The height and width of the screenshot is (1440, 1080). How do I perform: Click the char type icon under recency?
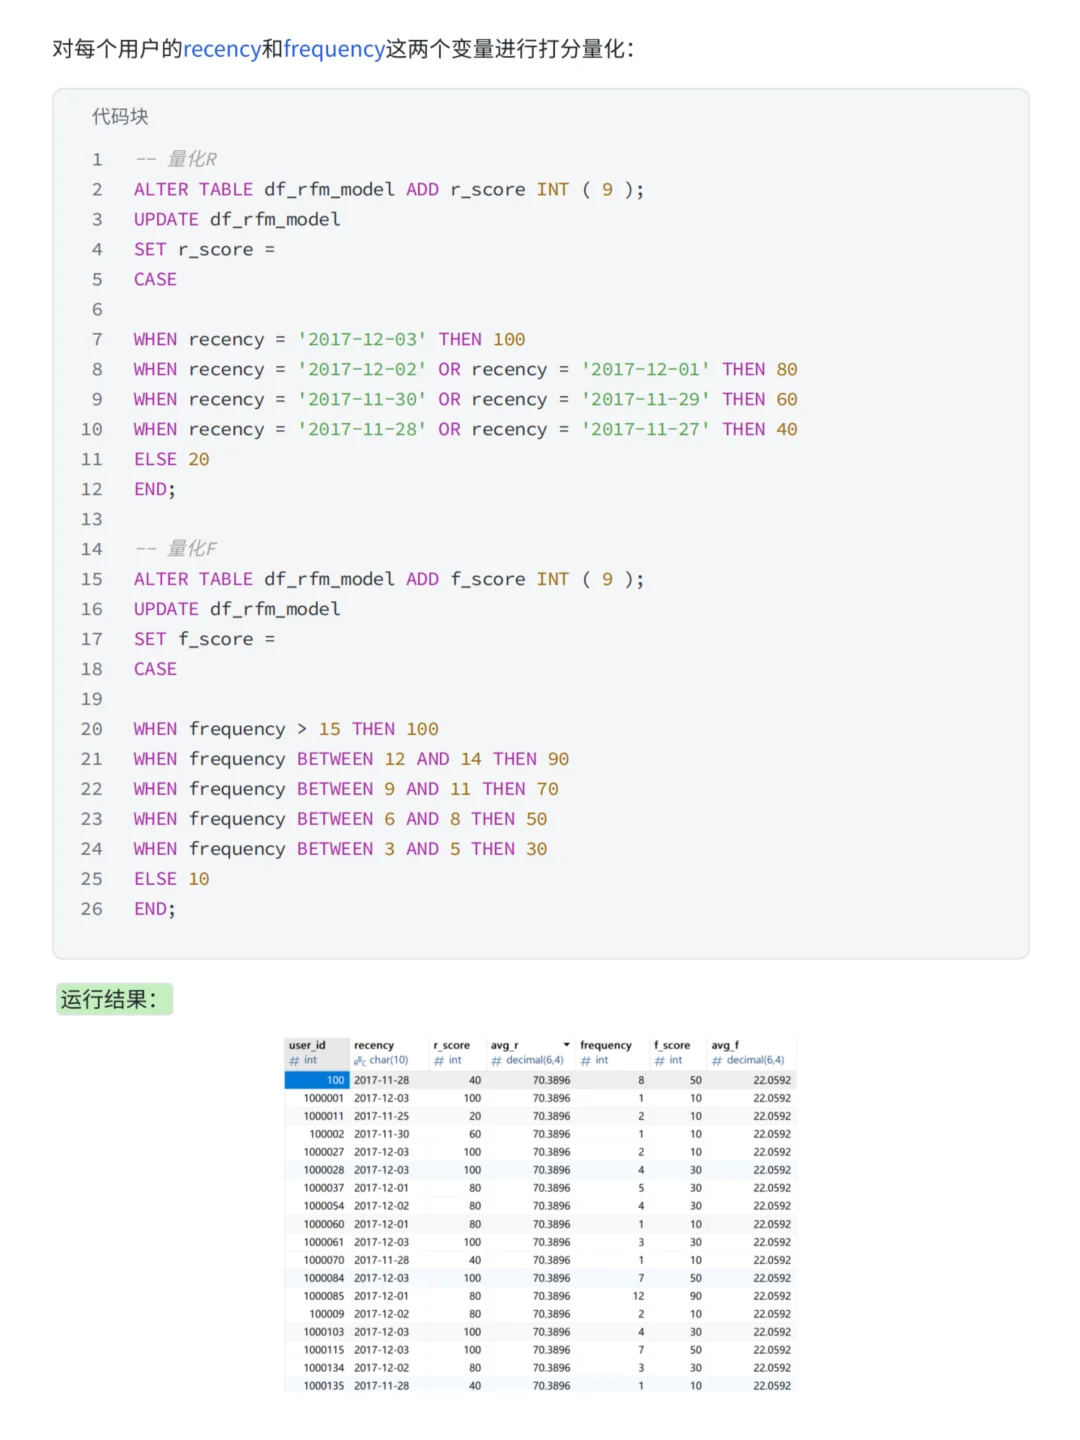[x=360, y=1060]
